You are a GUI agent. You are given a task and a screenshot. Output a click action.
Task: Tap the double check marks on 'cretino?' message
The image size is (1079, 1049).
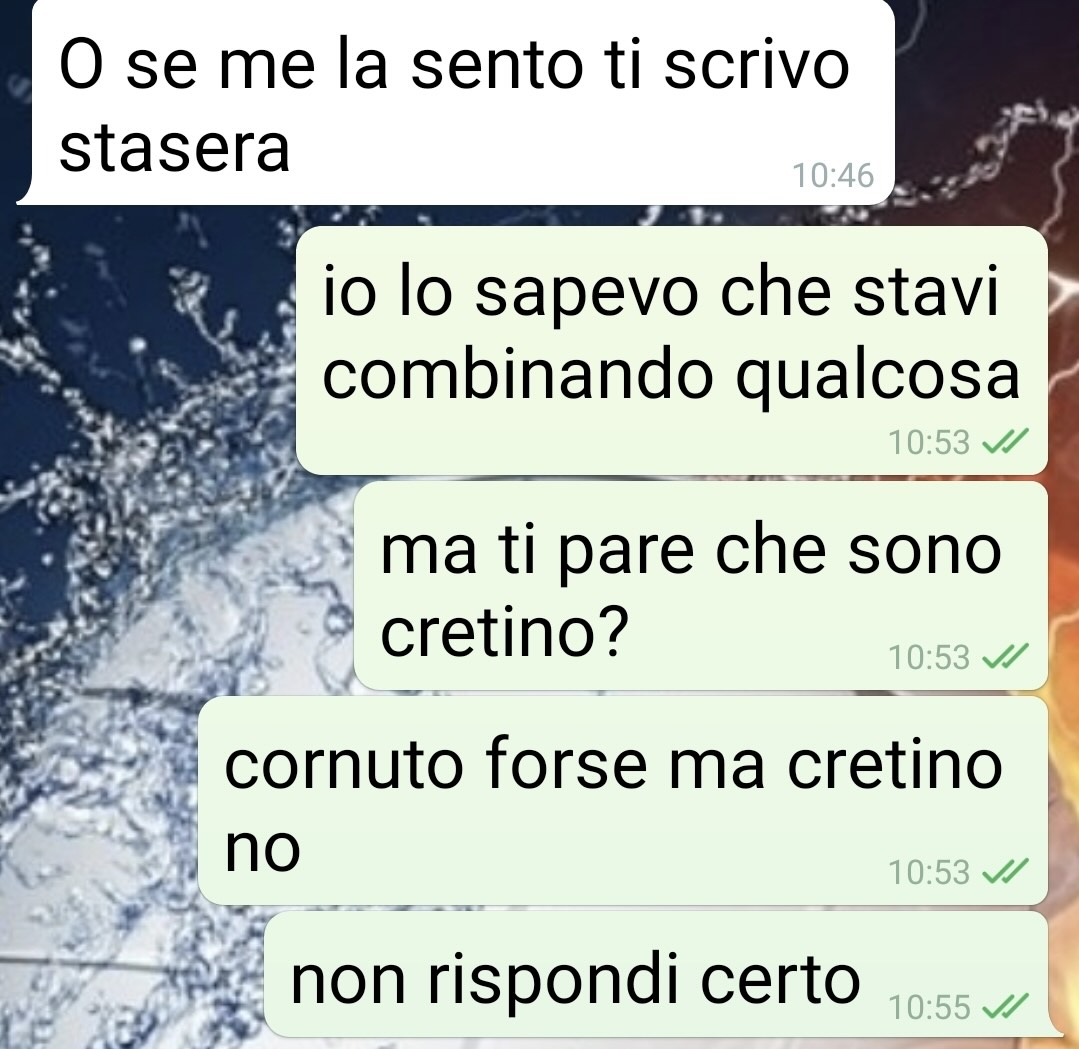click(1005, 656)
